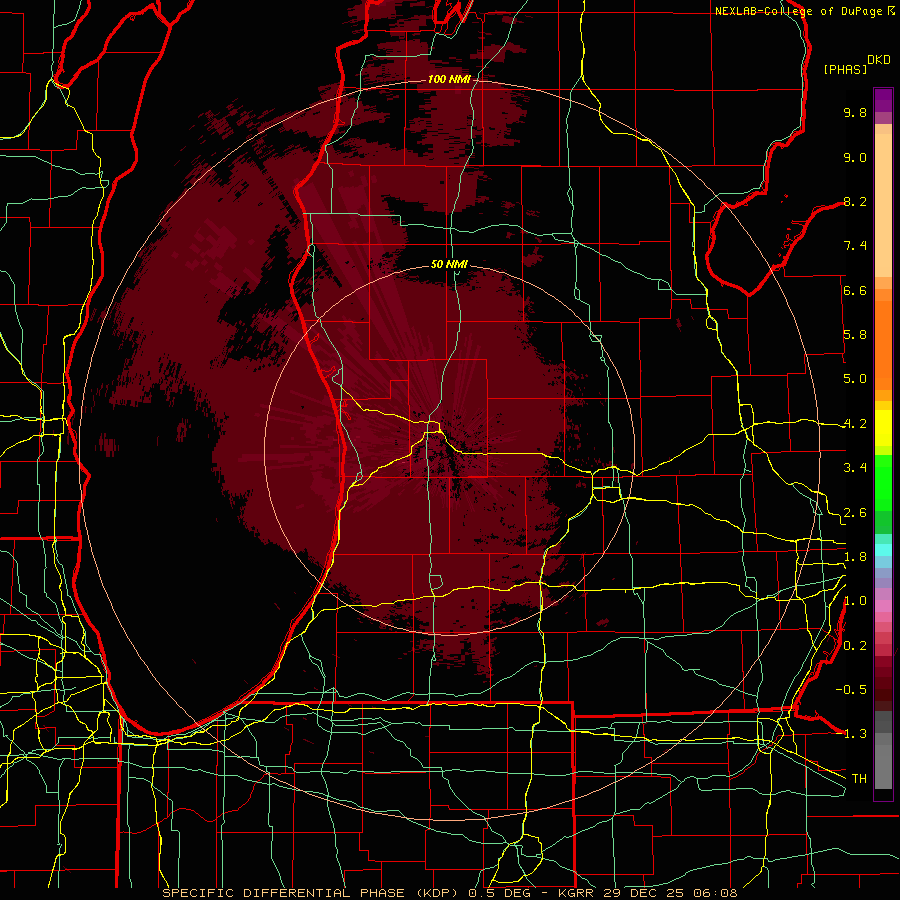Screen dimensions: 900x900
Task: Click the 9.8 scale value
Action: [855, 112]
